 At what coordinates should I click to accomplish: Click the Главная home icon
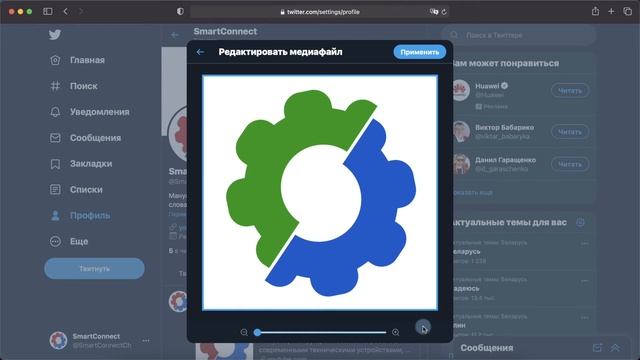[55, 60]
